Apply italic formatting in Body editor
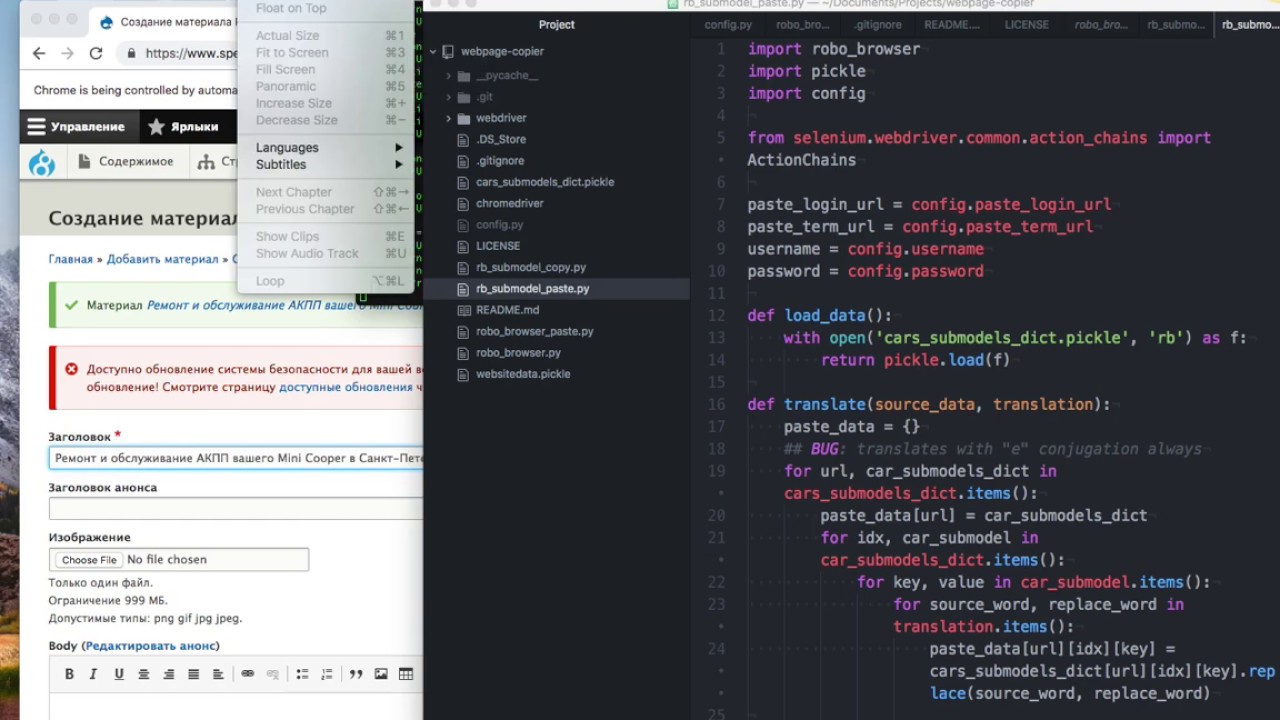 click(x=94, y=674)
